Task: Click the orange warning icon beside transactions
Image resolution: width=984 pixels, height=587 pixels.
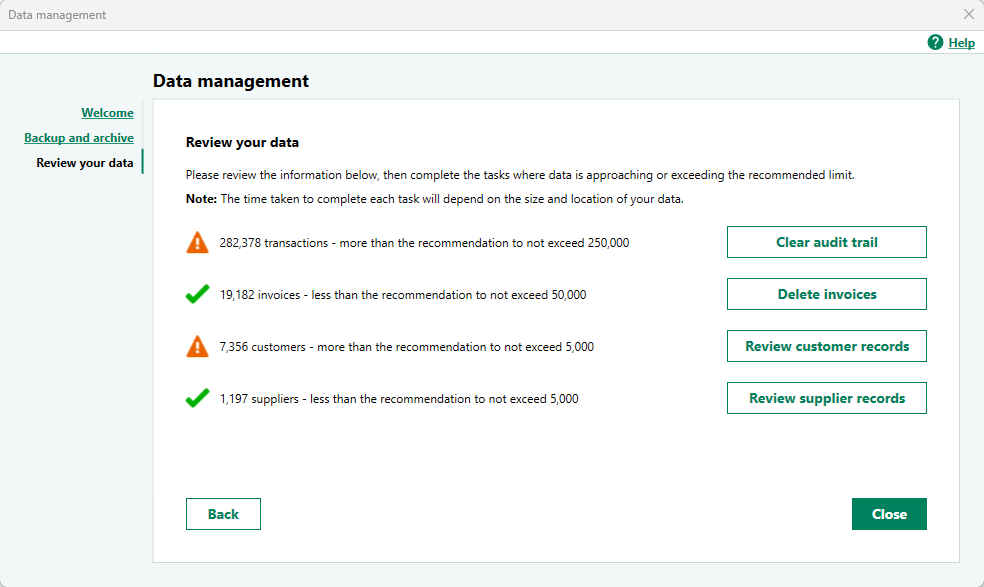Action: 197,242
